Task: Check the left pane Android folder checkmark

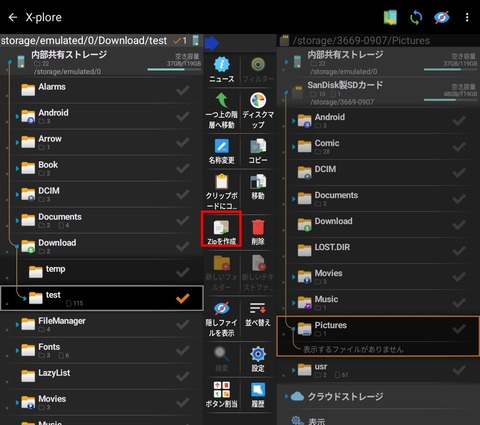Action: click(183, 116)
